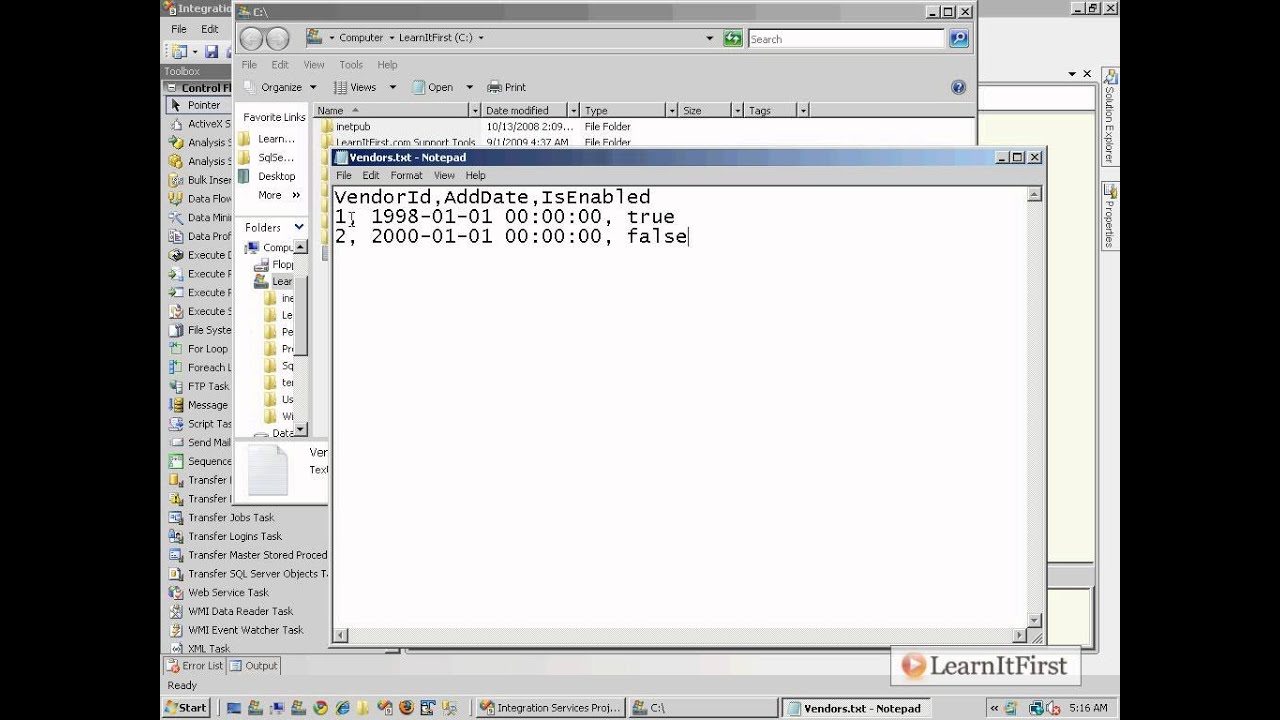
Task: Expand the Date modified column filter dropdown
Action: 572,110
